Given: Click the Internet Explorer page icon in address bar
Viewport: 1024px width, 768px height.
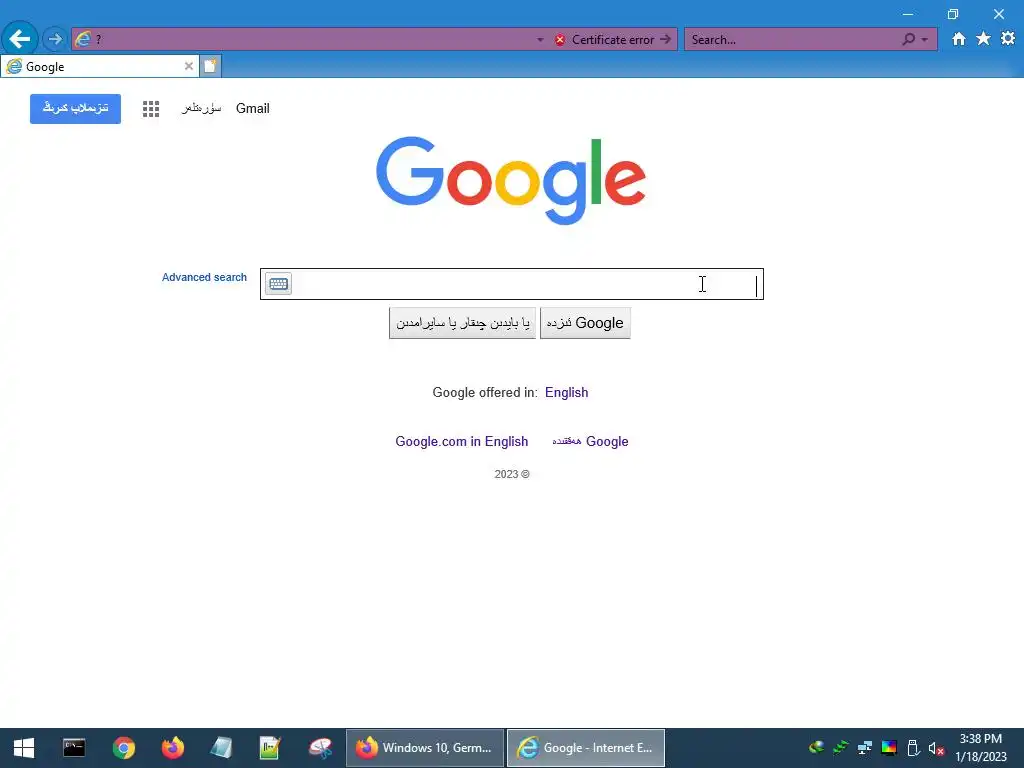Looking at the screenshot, I should coord(82,39).
